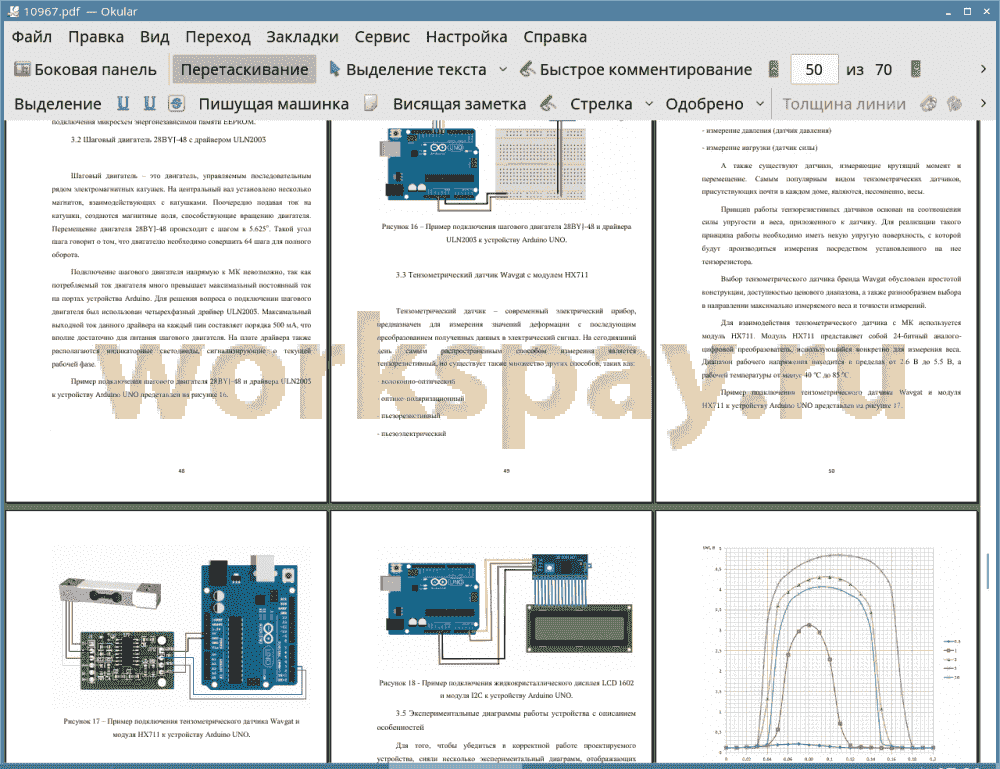Click page 49 with Arduino breadboard figure
Viewport: 1000px width, 769px height.
point(491,311)
